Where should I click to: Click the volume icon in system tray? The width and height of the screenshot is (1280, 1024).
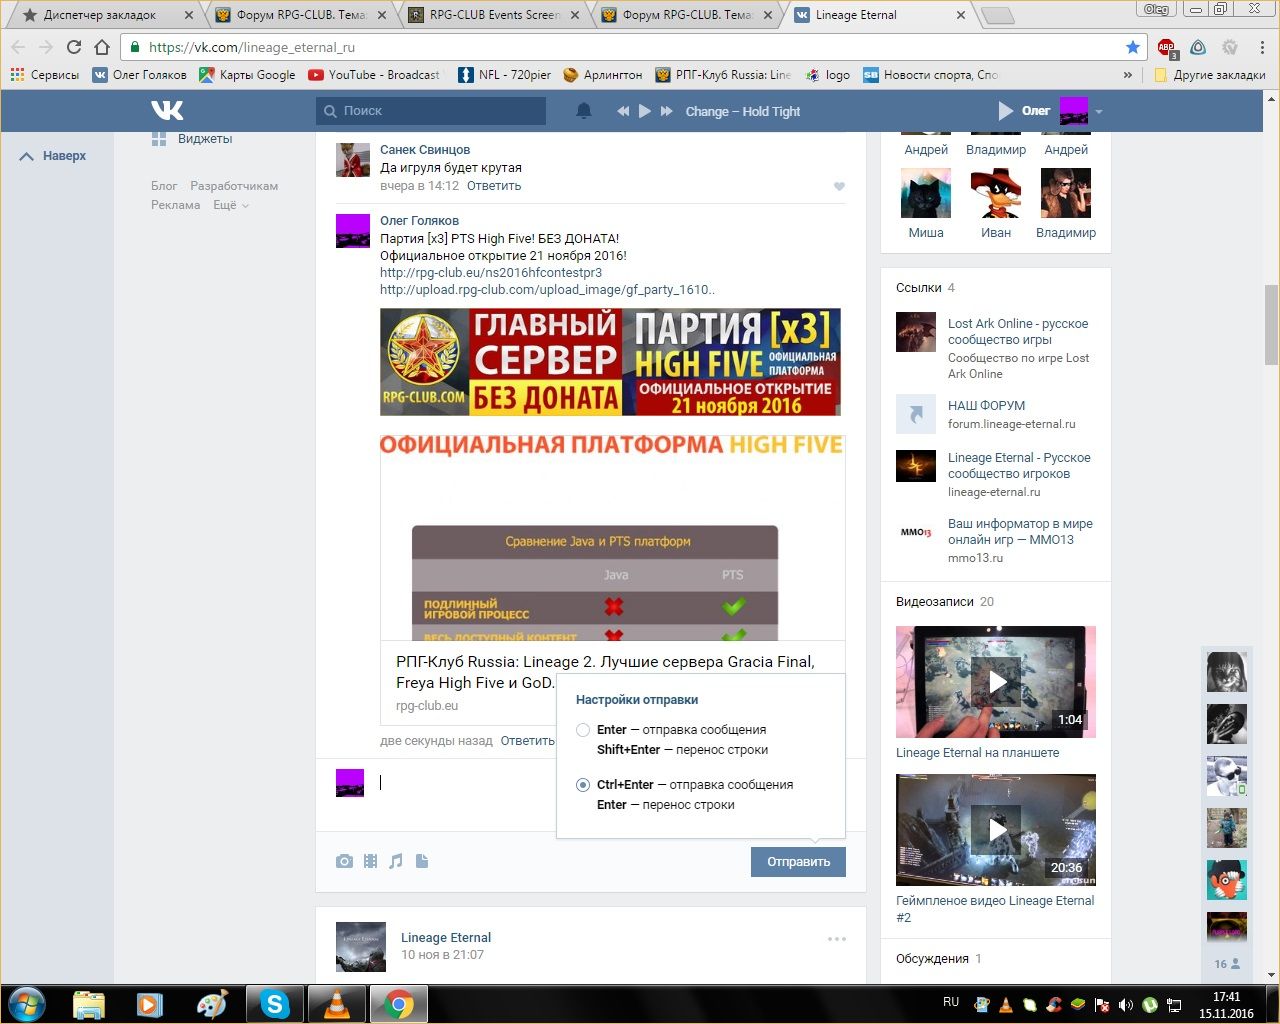pyautogui.click(x=1126, y=1004)
